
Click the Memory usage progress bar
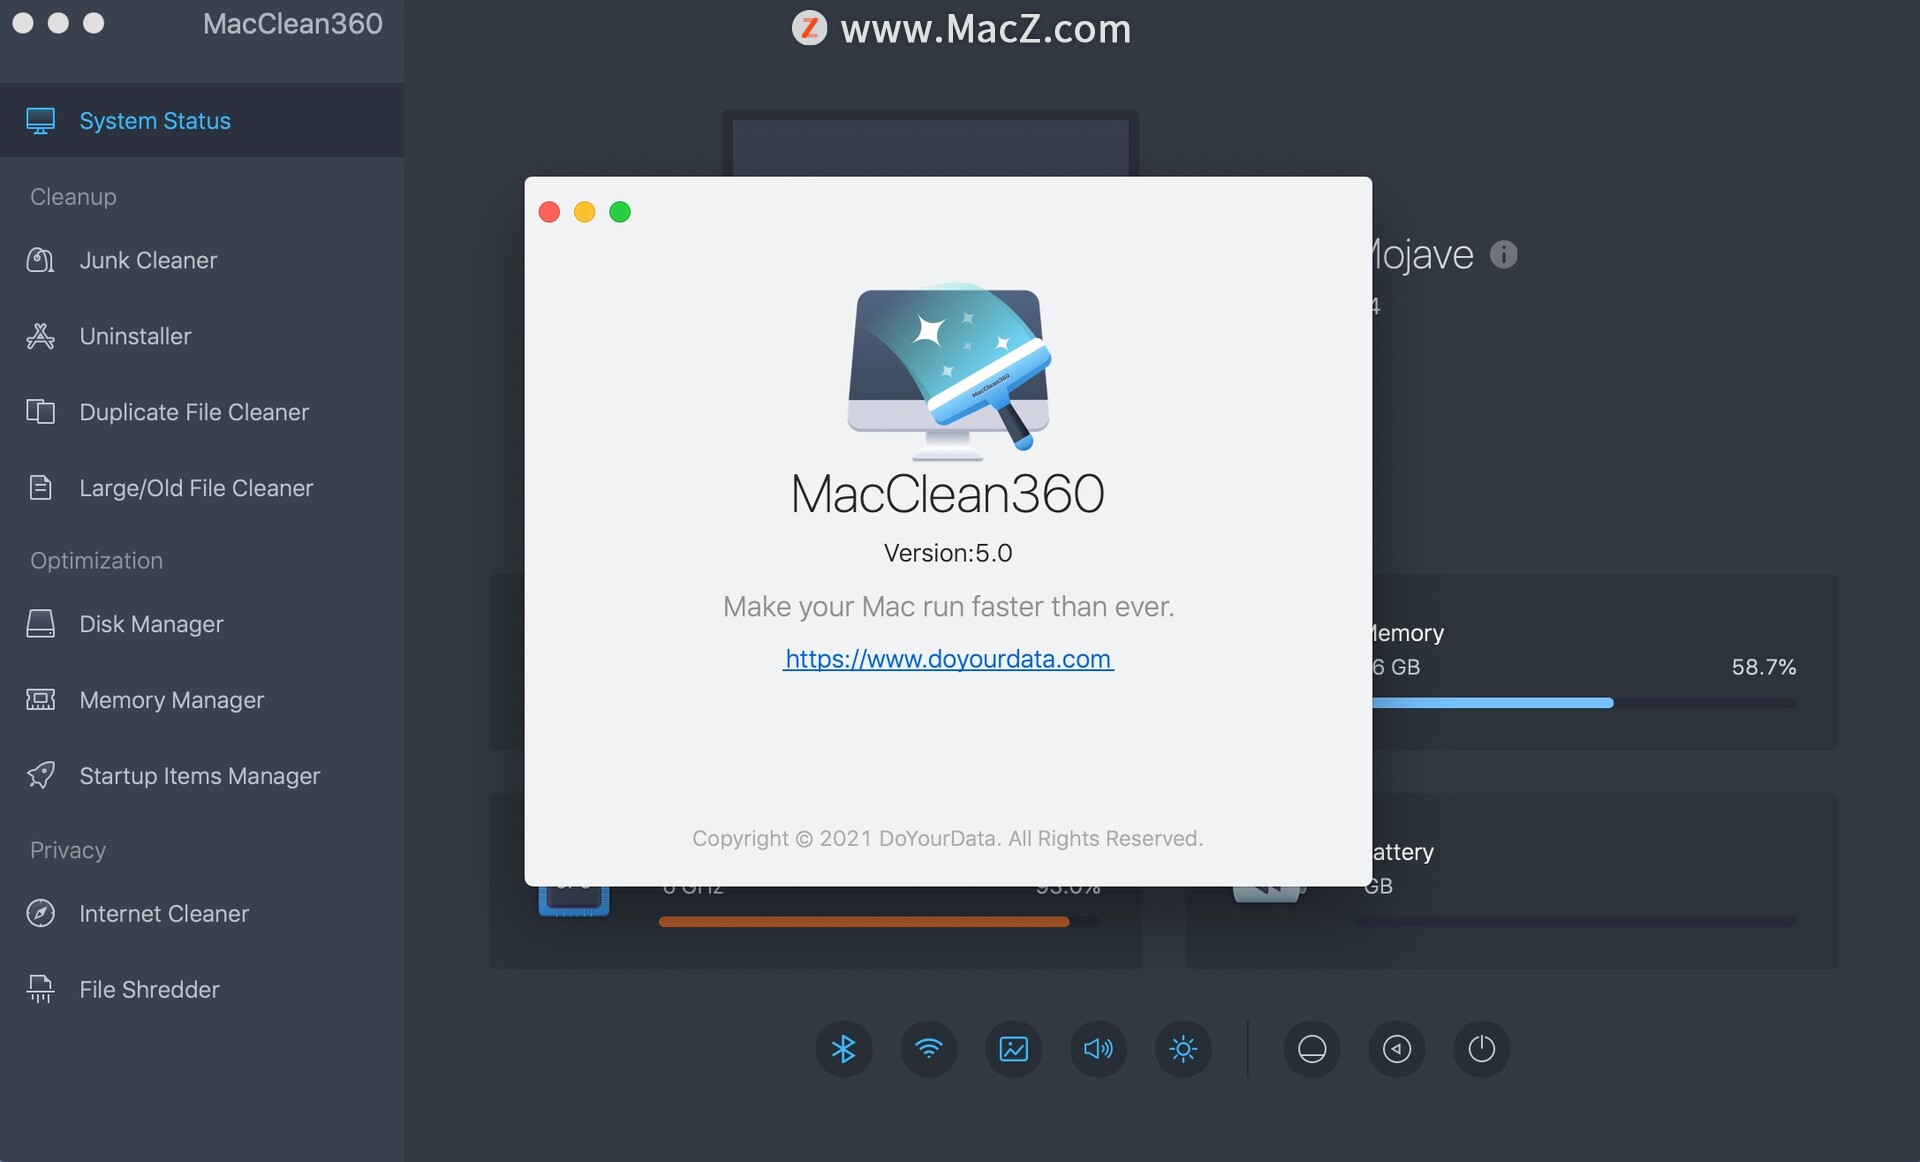1577,702
